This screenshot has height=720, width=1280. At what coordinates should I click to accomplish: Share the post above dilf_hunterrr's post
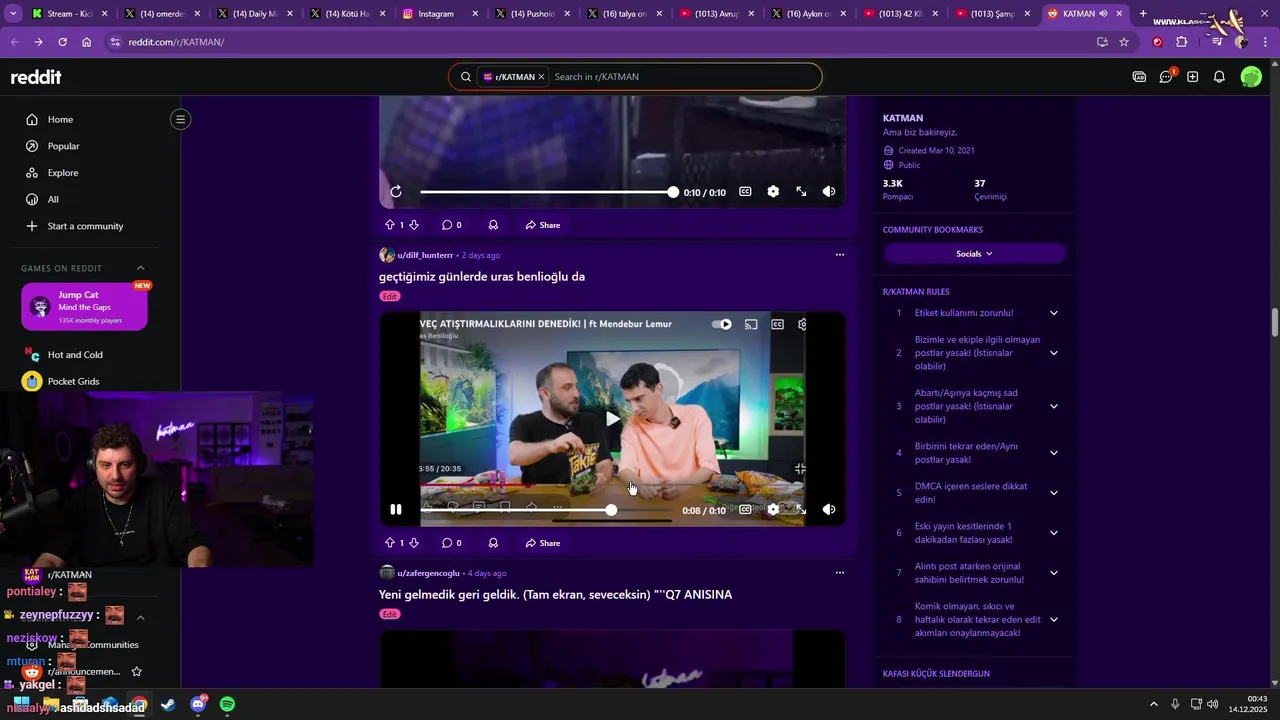click(x=543, y=225)
